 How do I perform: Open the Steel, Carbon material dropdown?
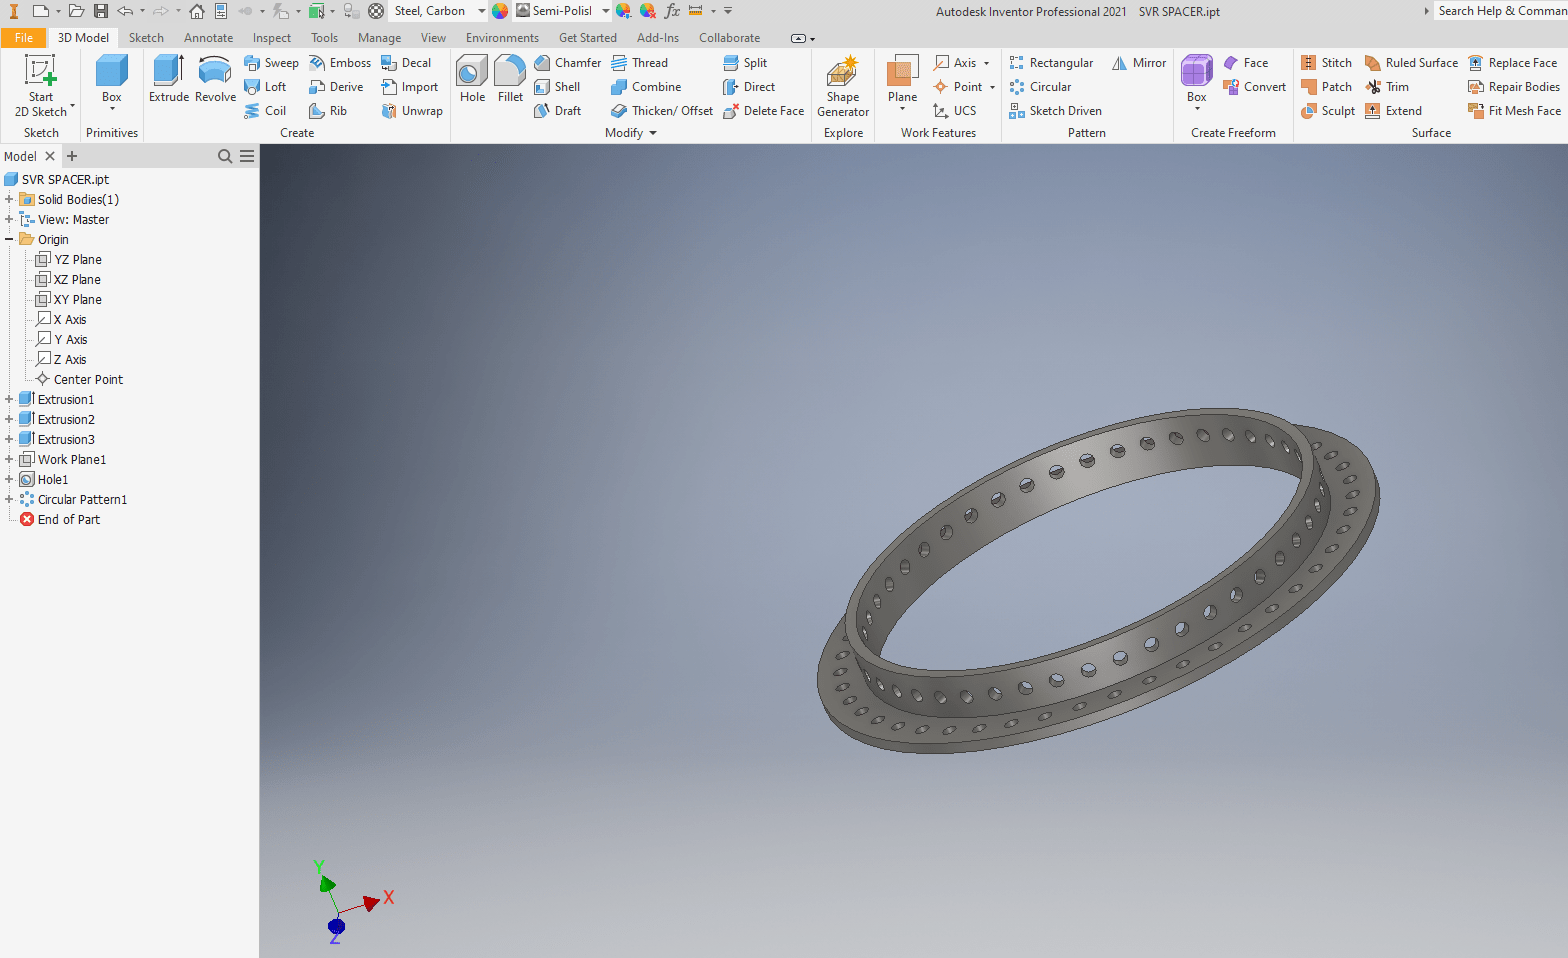(482, 11)
